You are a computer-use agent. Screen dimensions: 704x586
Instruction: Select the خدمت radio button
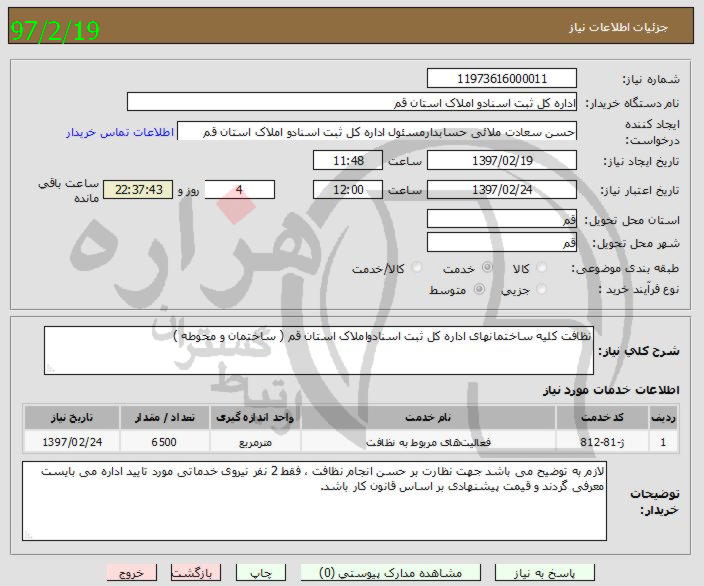tap(487, 268)
